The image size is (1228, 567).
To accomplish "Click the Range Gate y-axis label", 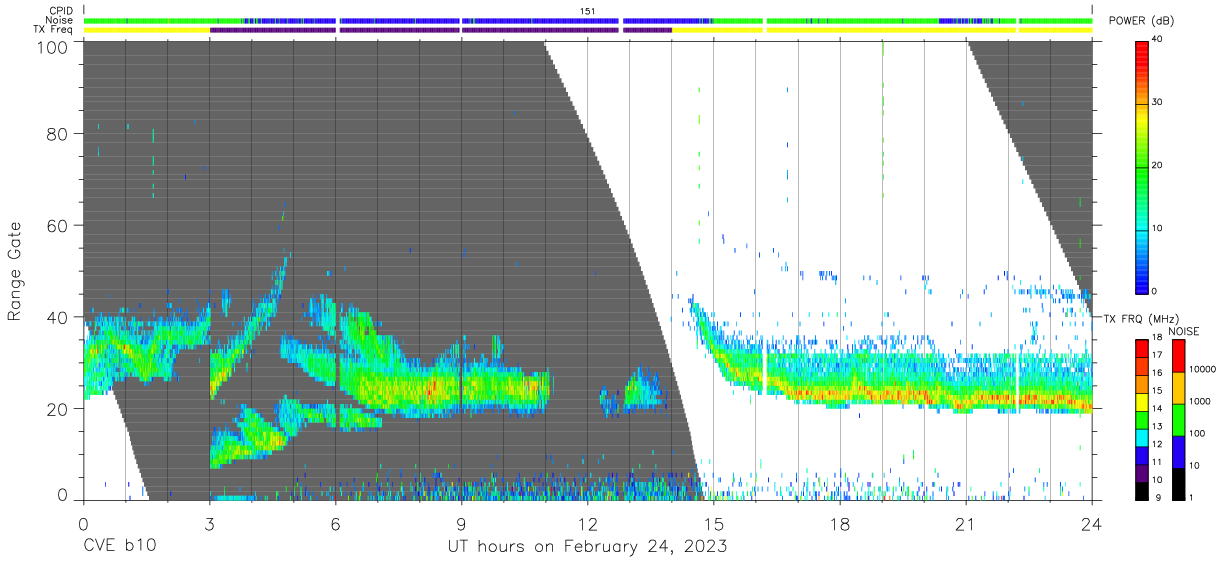I will coord(16,270).
